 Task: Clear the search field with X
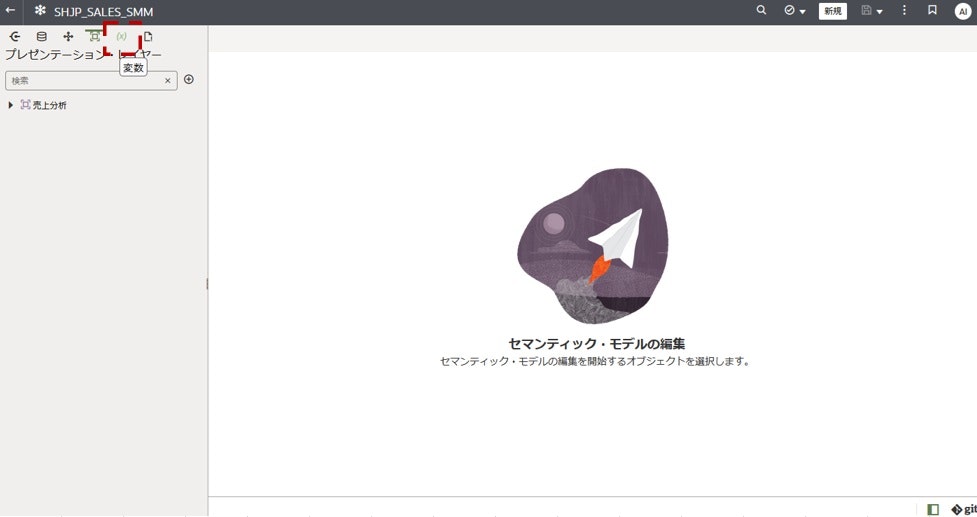(x=168, y=80)
